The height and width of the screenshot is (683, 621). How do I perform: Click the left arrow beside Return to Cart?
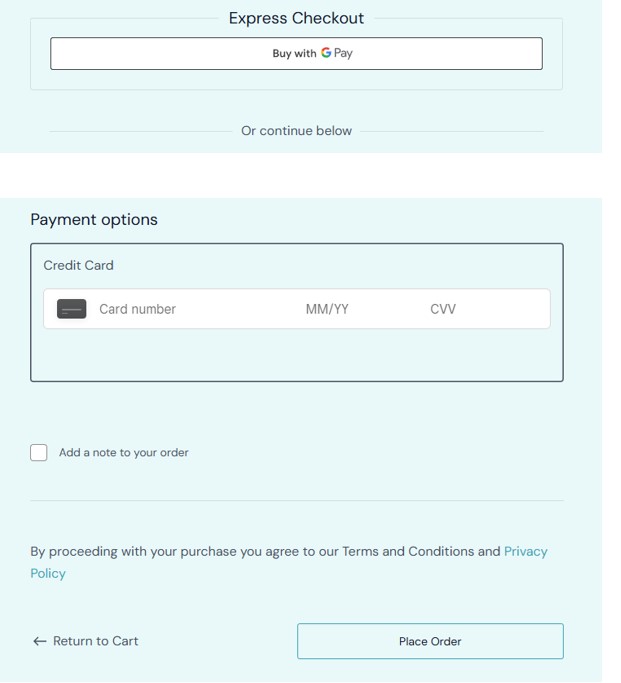pos(40,641)
